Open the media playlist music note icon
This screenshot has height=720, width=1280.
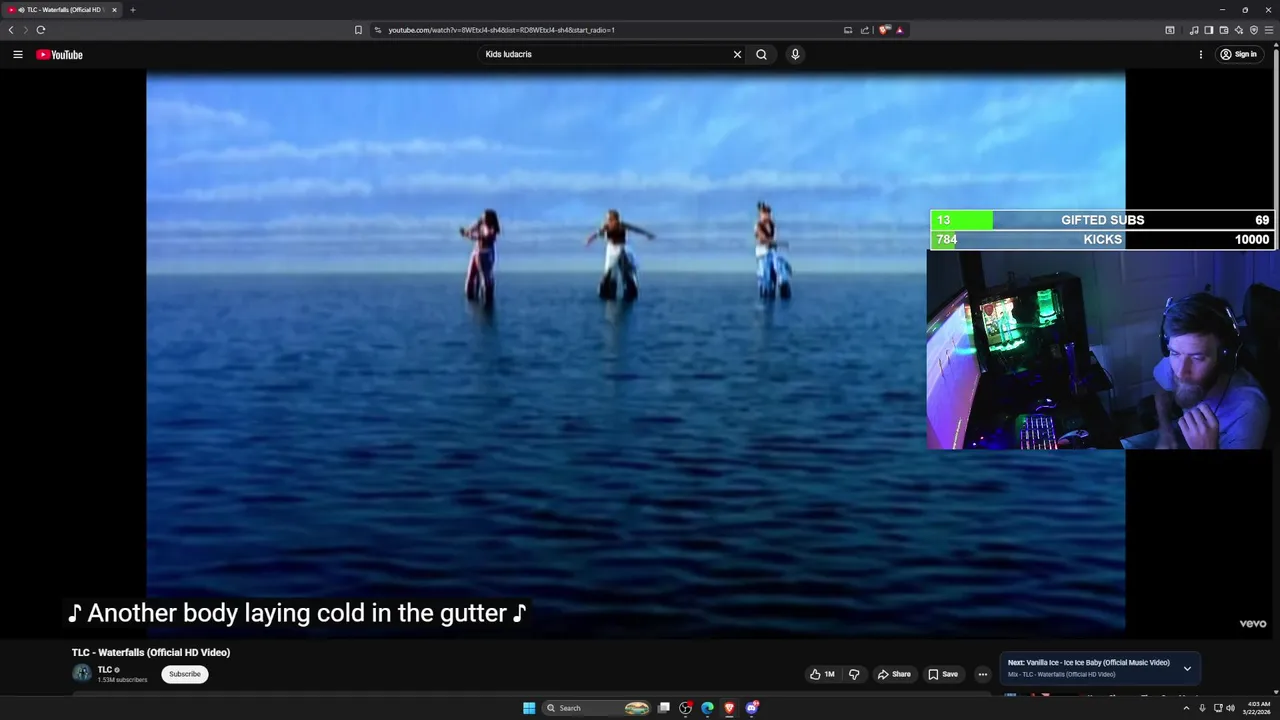click(x=1193, y=30)
